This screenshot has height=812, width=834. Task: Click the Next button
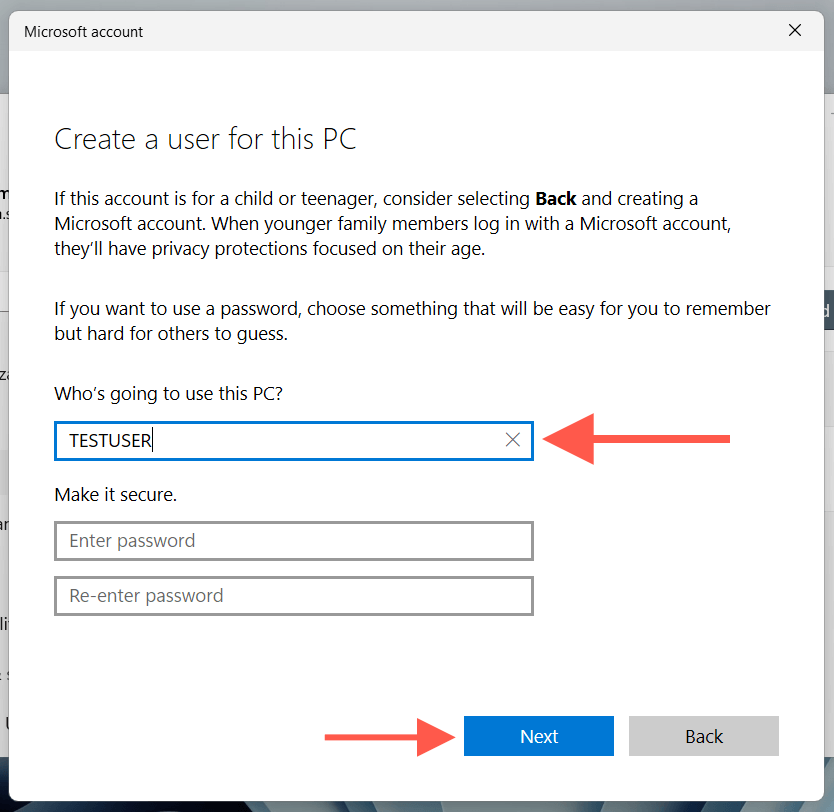[538, 736]
